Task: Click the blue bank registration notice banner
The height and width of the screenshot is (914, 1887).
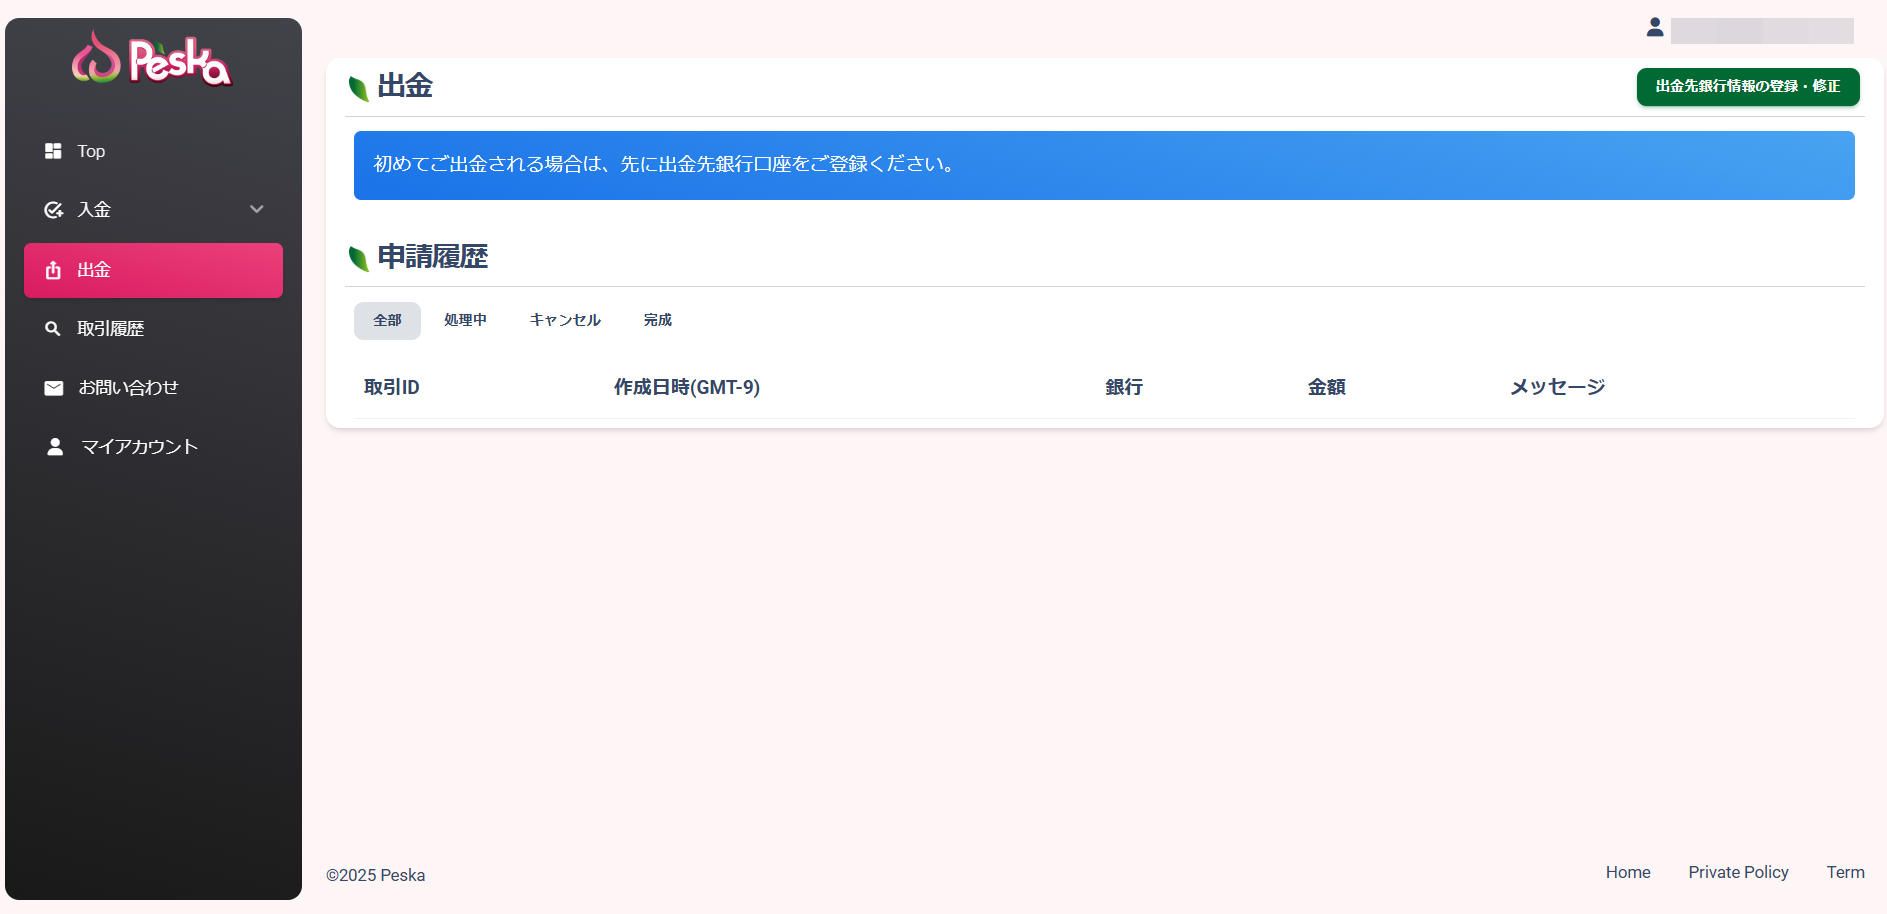Action: click(1103, 165)
